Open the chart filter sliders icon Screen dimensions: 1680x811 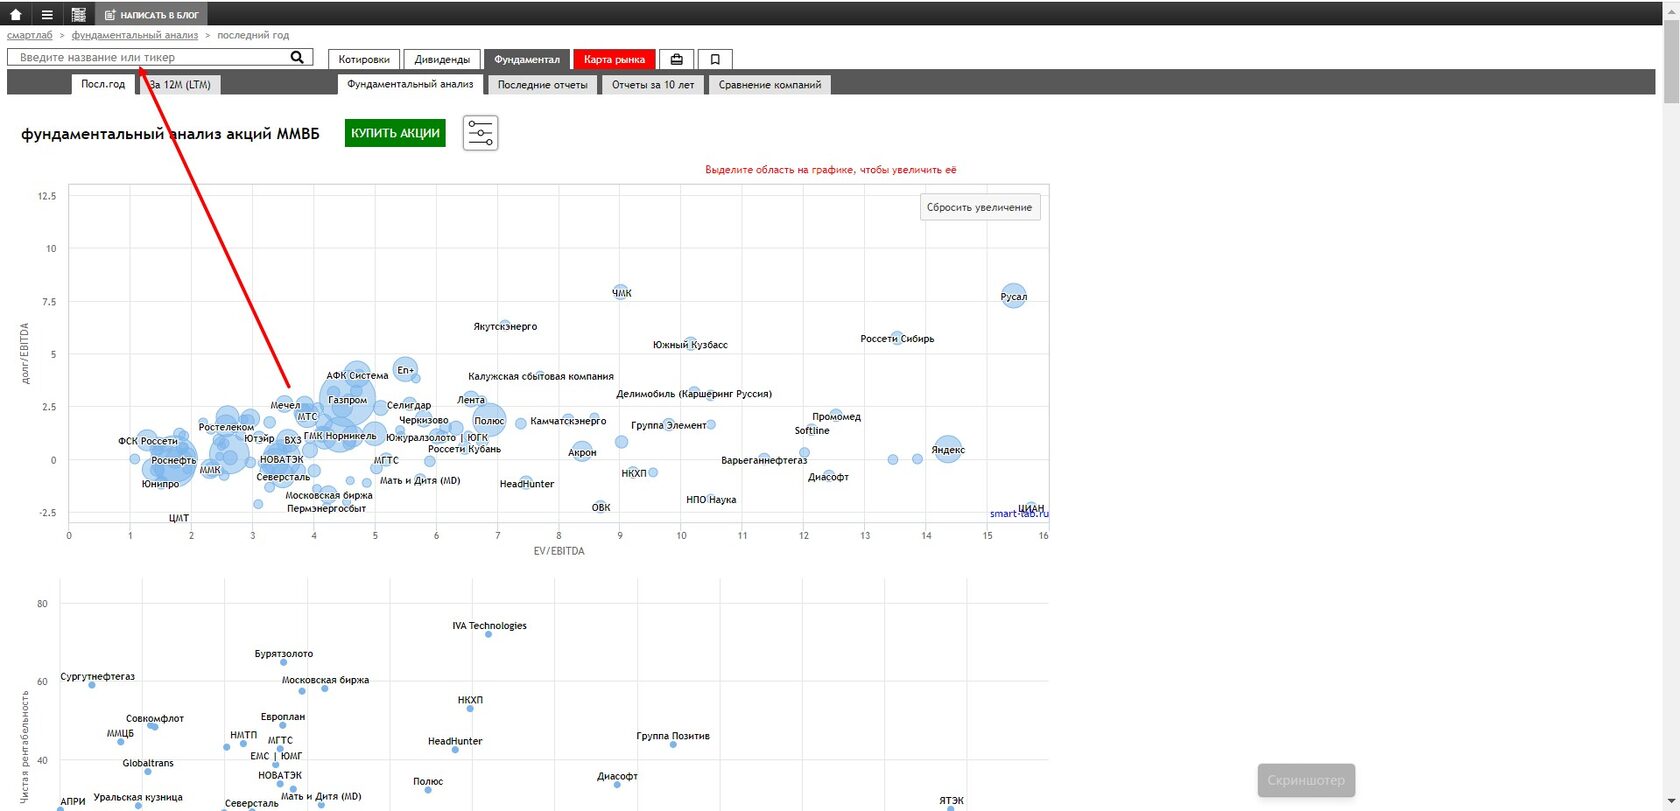pyautogui.click(x=480, y=133)
